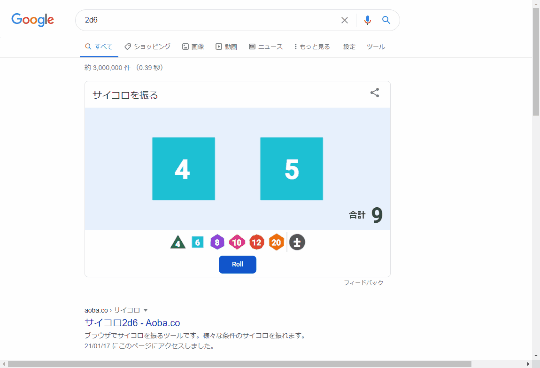The height and width of the screenshot is (368, 540).
Task: Click the share icon on dice card
Action: tap(375, 93)
